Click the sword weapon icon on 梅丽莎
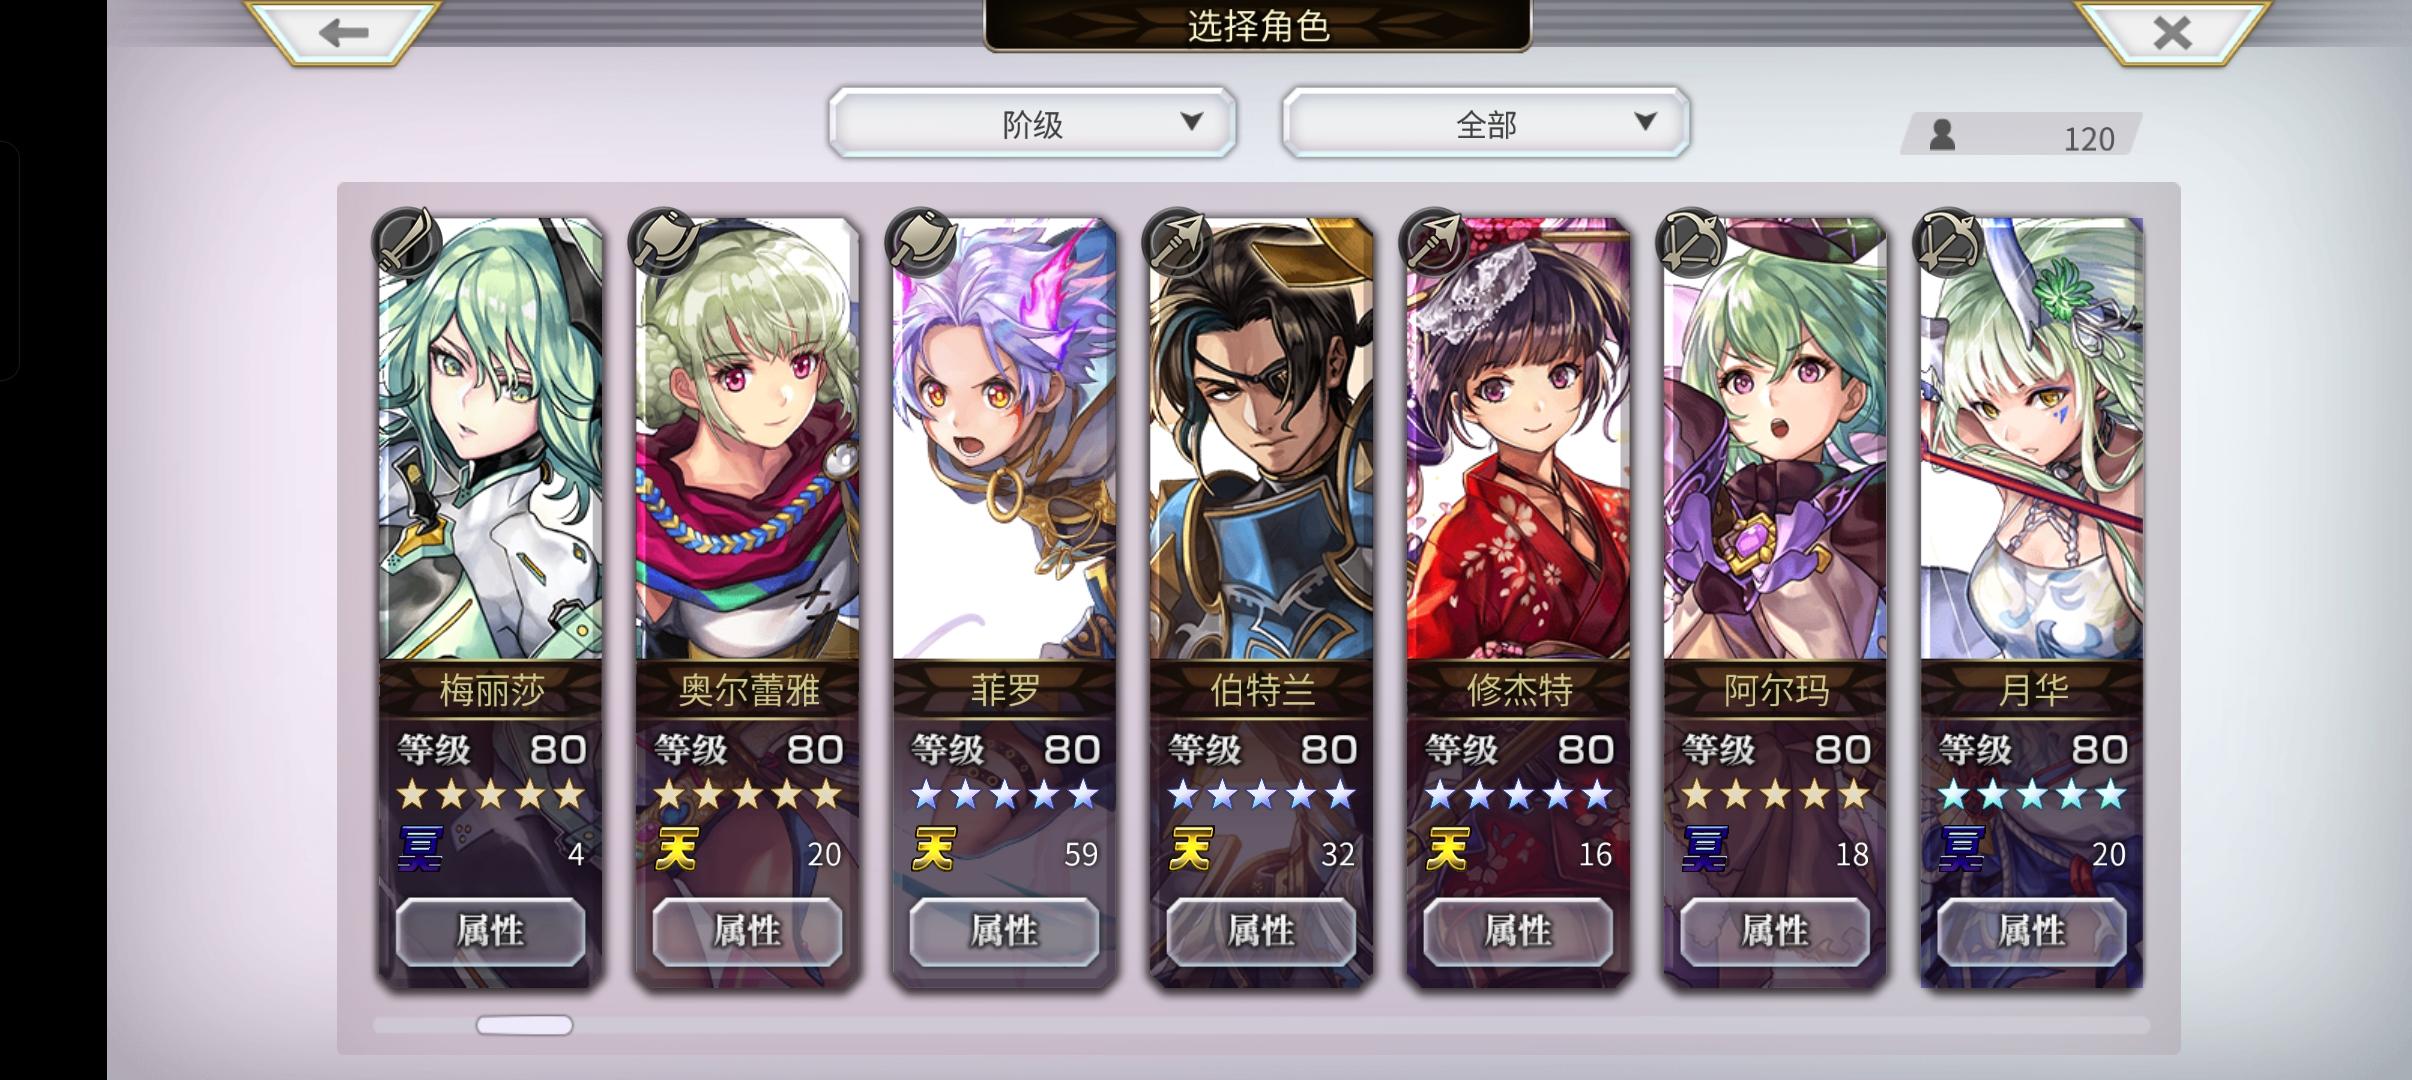The image size is (2412, 1080). [406, 243]
